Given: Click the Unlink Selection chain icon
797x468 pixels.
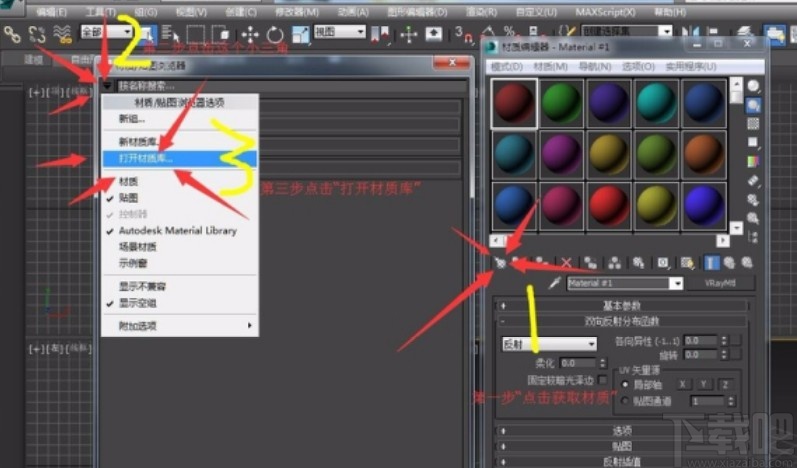Looking at the screenshot, I should 37,35.
